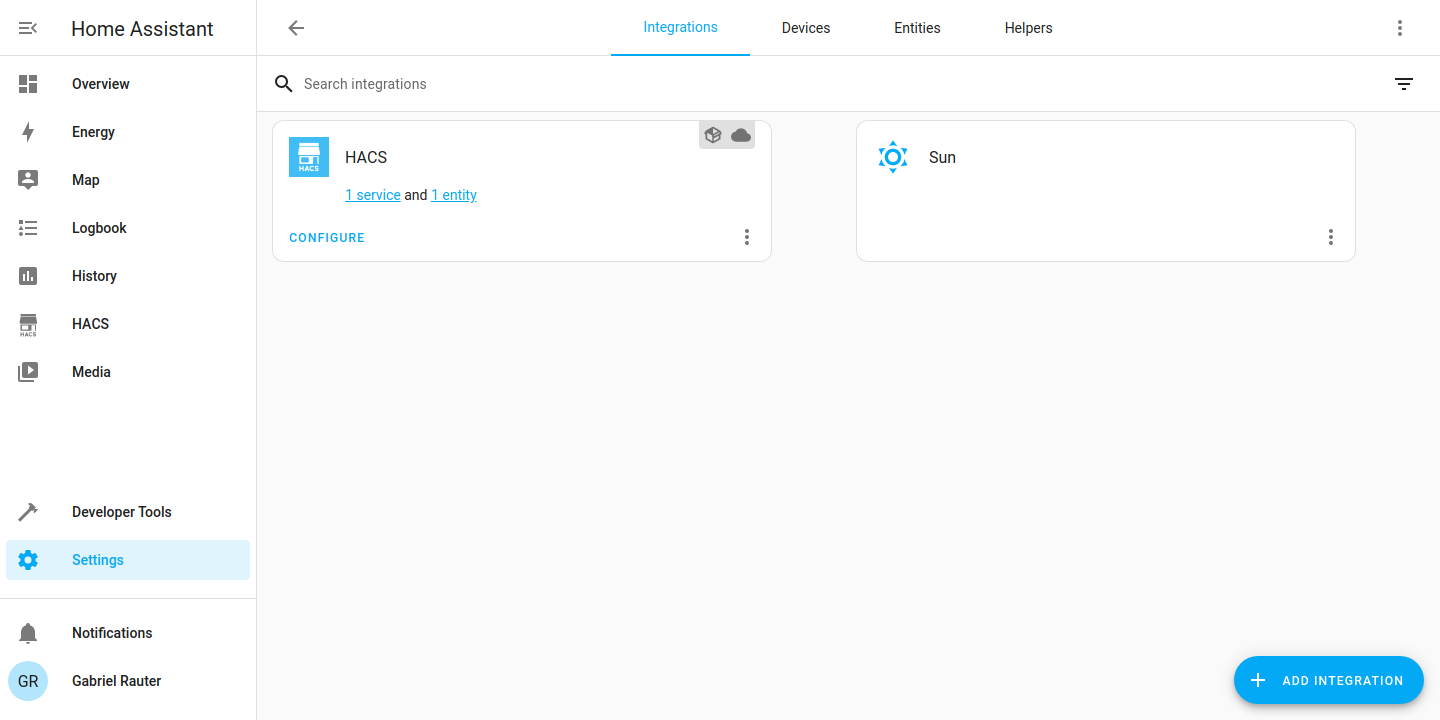
Task: Open the Map sidebar item
Action: (x=128, y=180)
